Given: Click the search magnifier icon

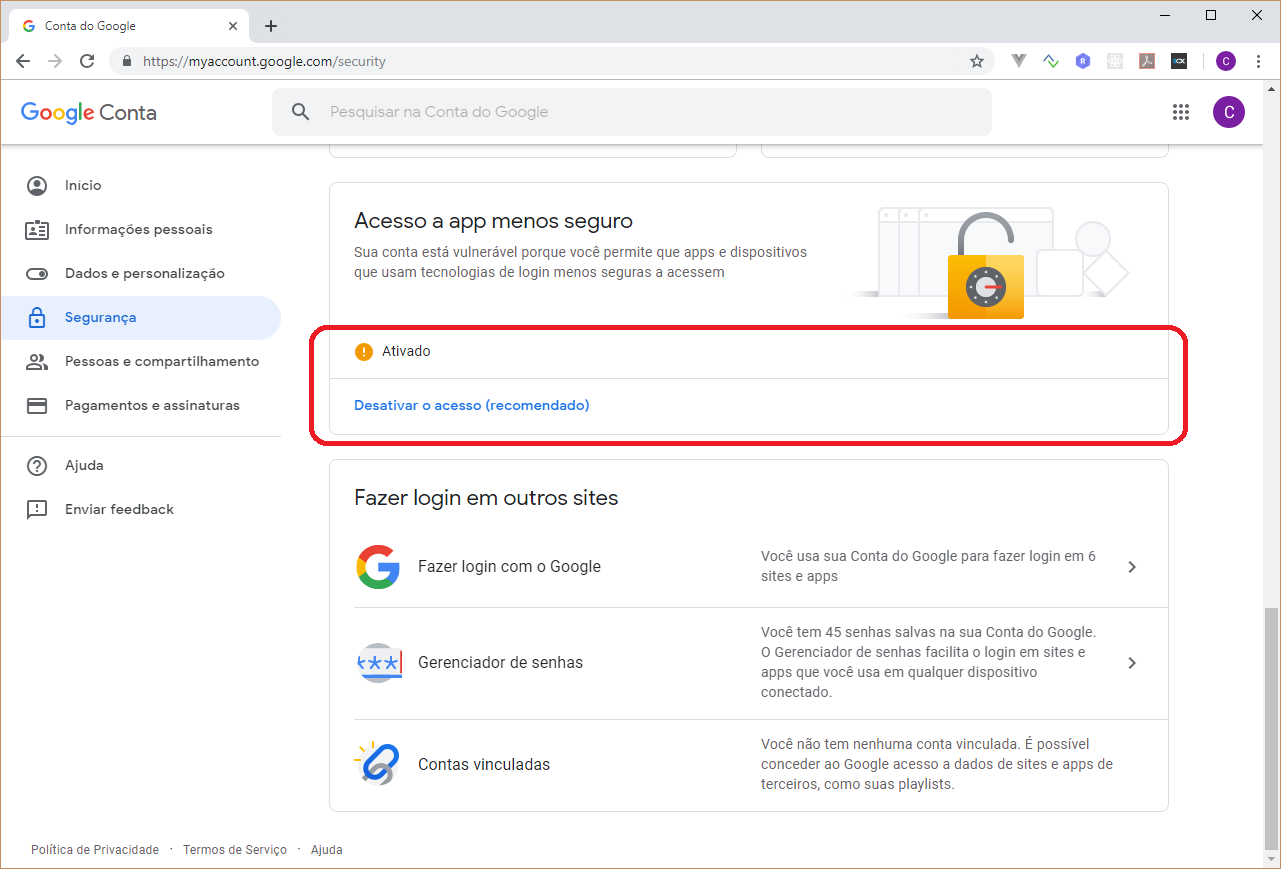Looking at the screenshot, I should click(x=301, y=112).
